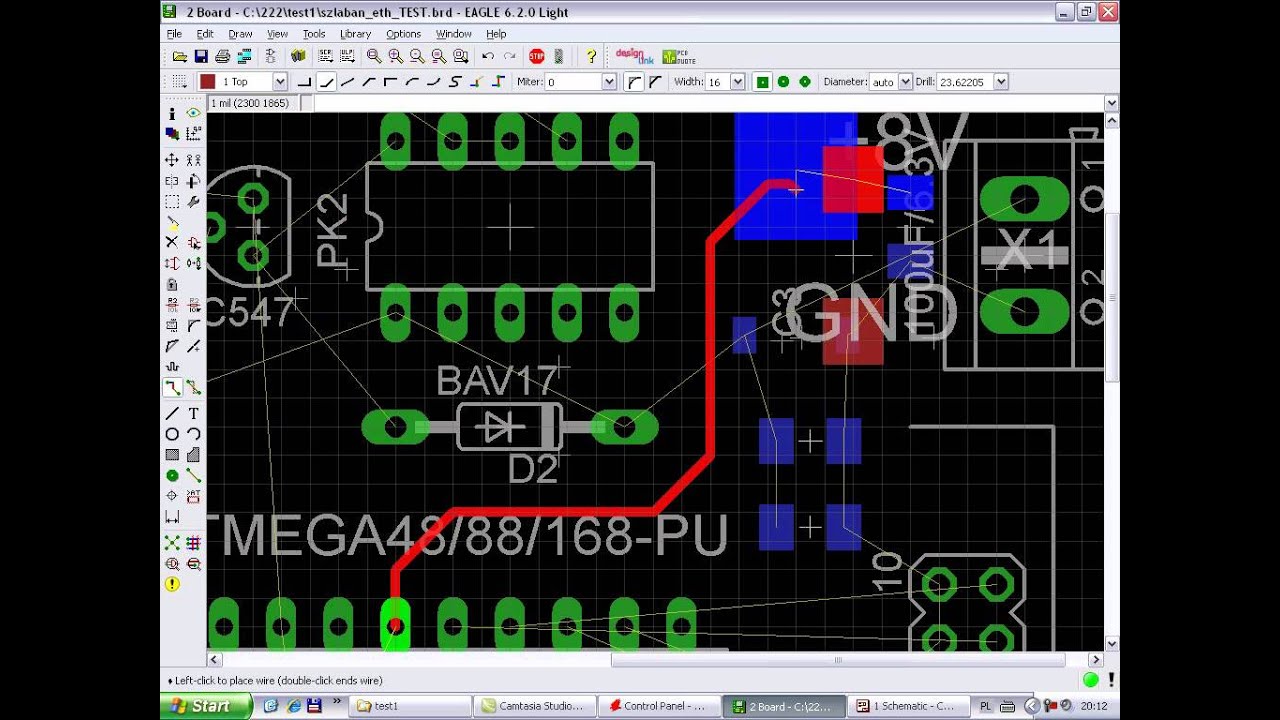Open the Draw menu

point(240,34)
